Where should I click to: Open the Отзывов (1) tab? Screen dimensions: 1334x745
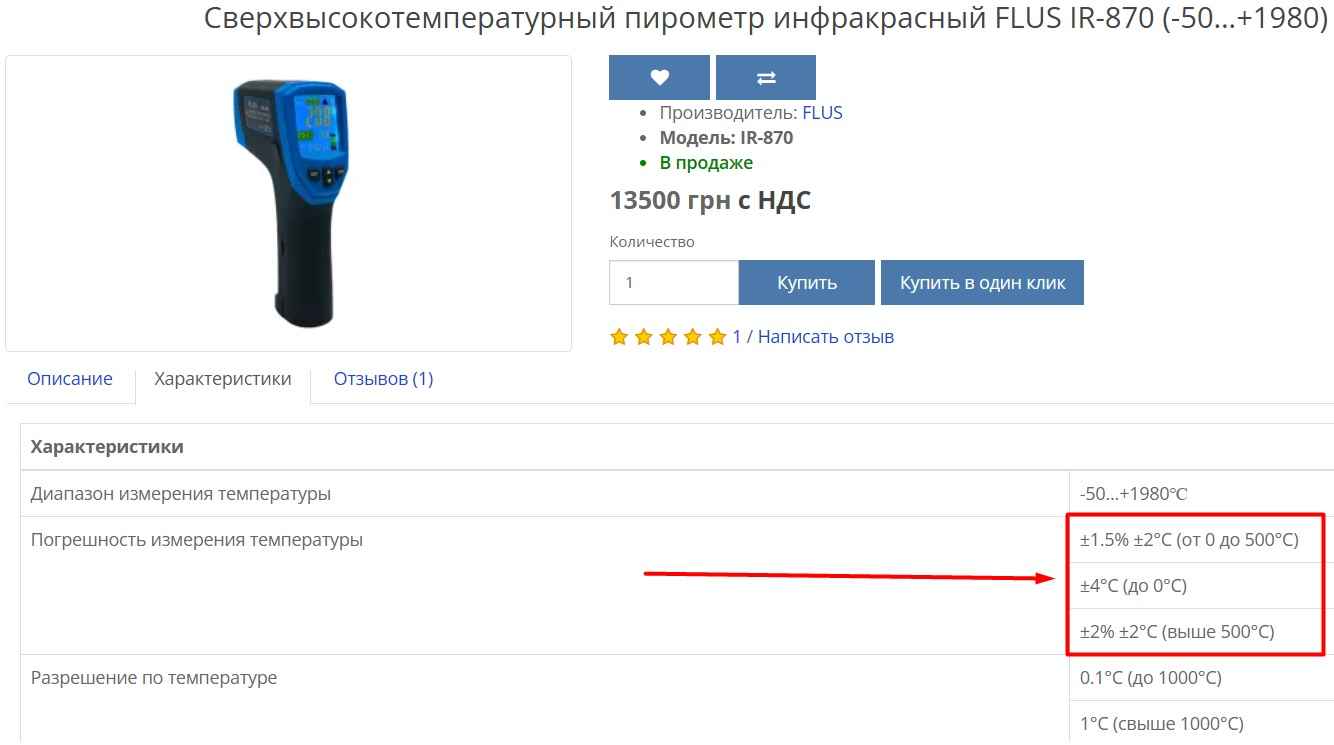click(x=383, y=379)
